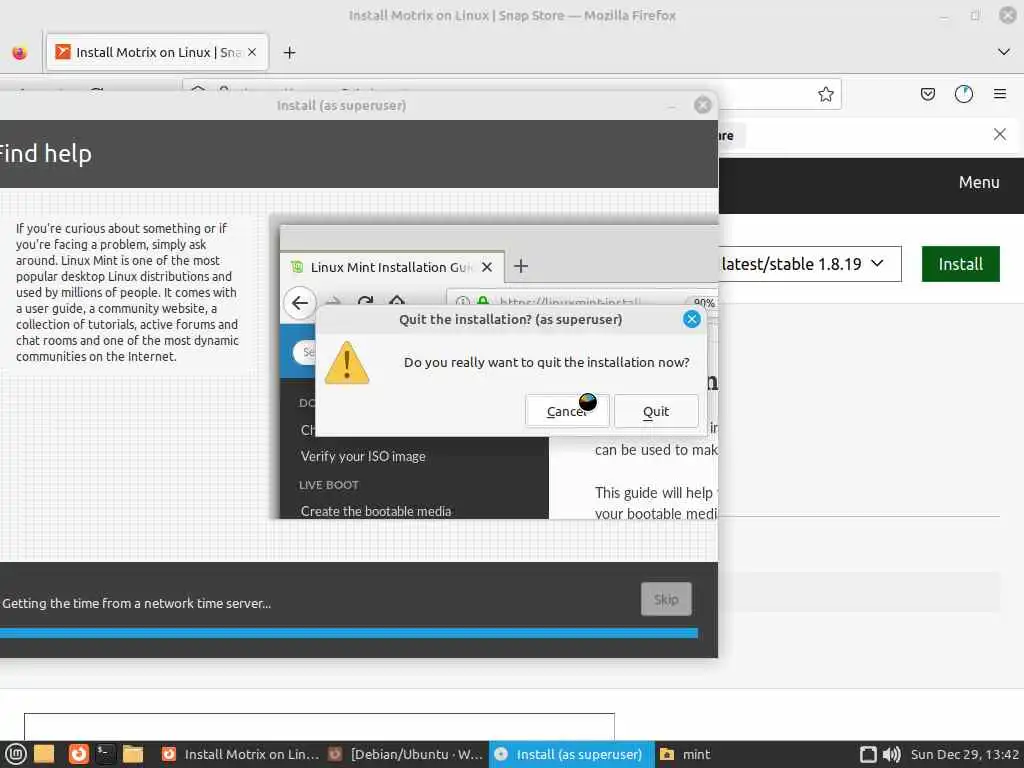Switch to 'Install Motrix on Lin...' taskbar window
1024x768 pixels.
[x=240, y=754]
